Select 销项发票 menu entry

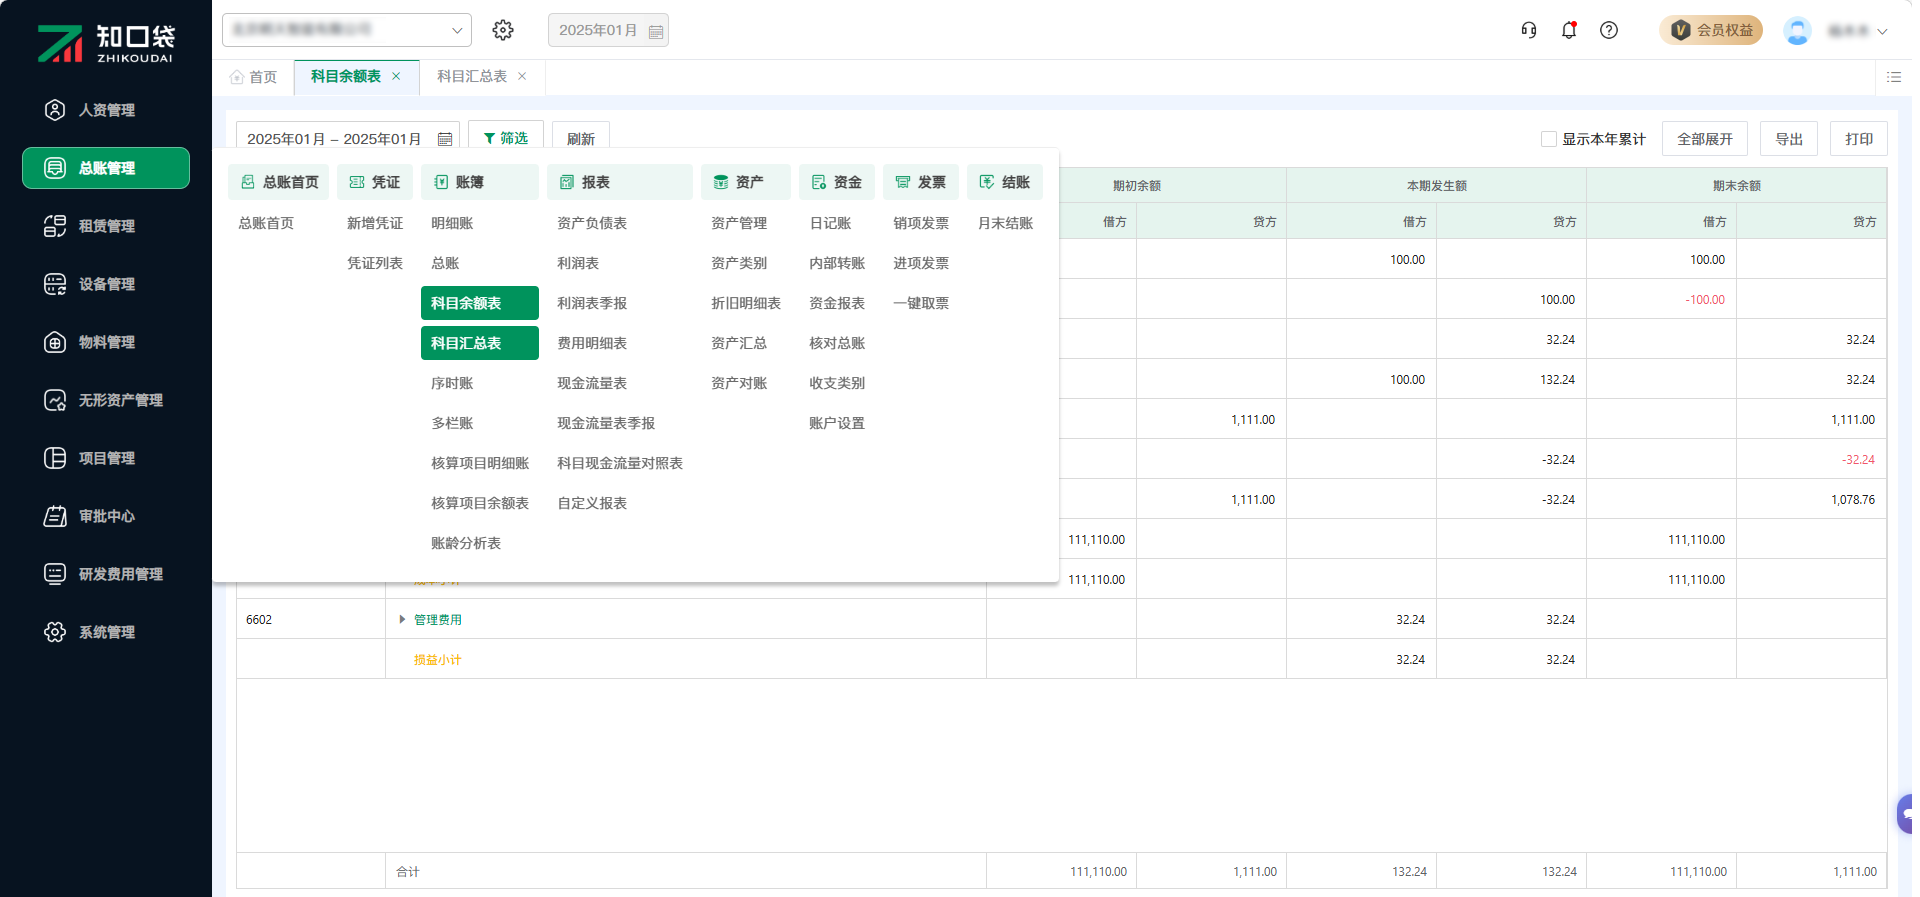[921, 223]
